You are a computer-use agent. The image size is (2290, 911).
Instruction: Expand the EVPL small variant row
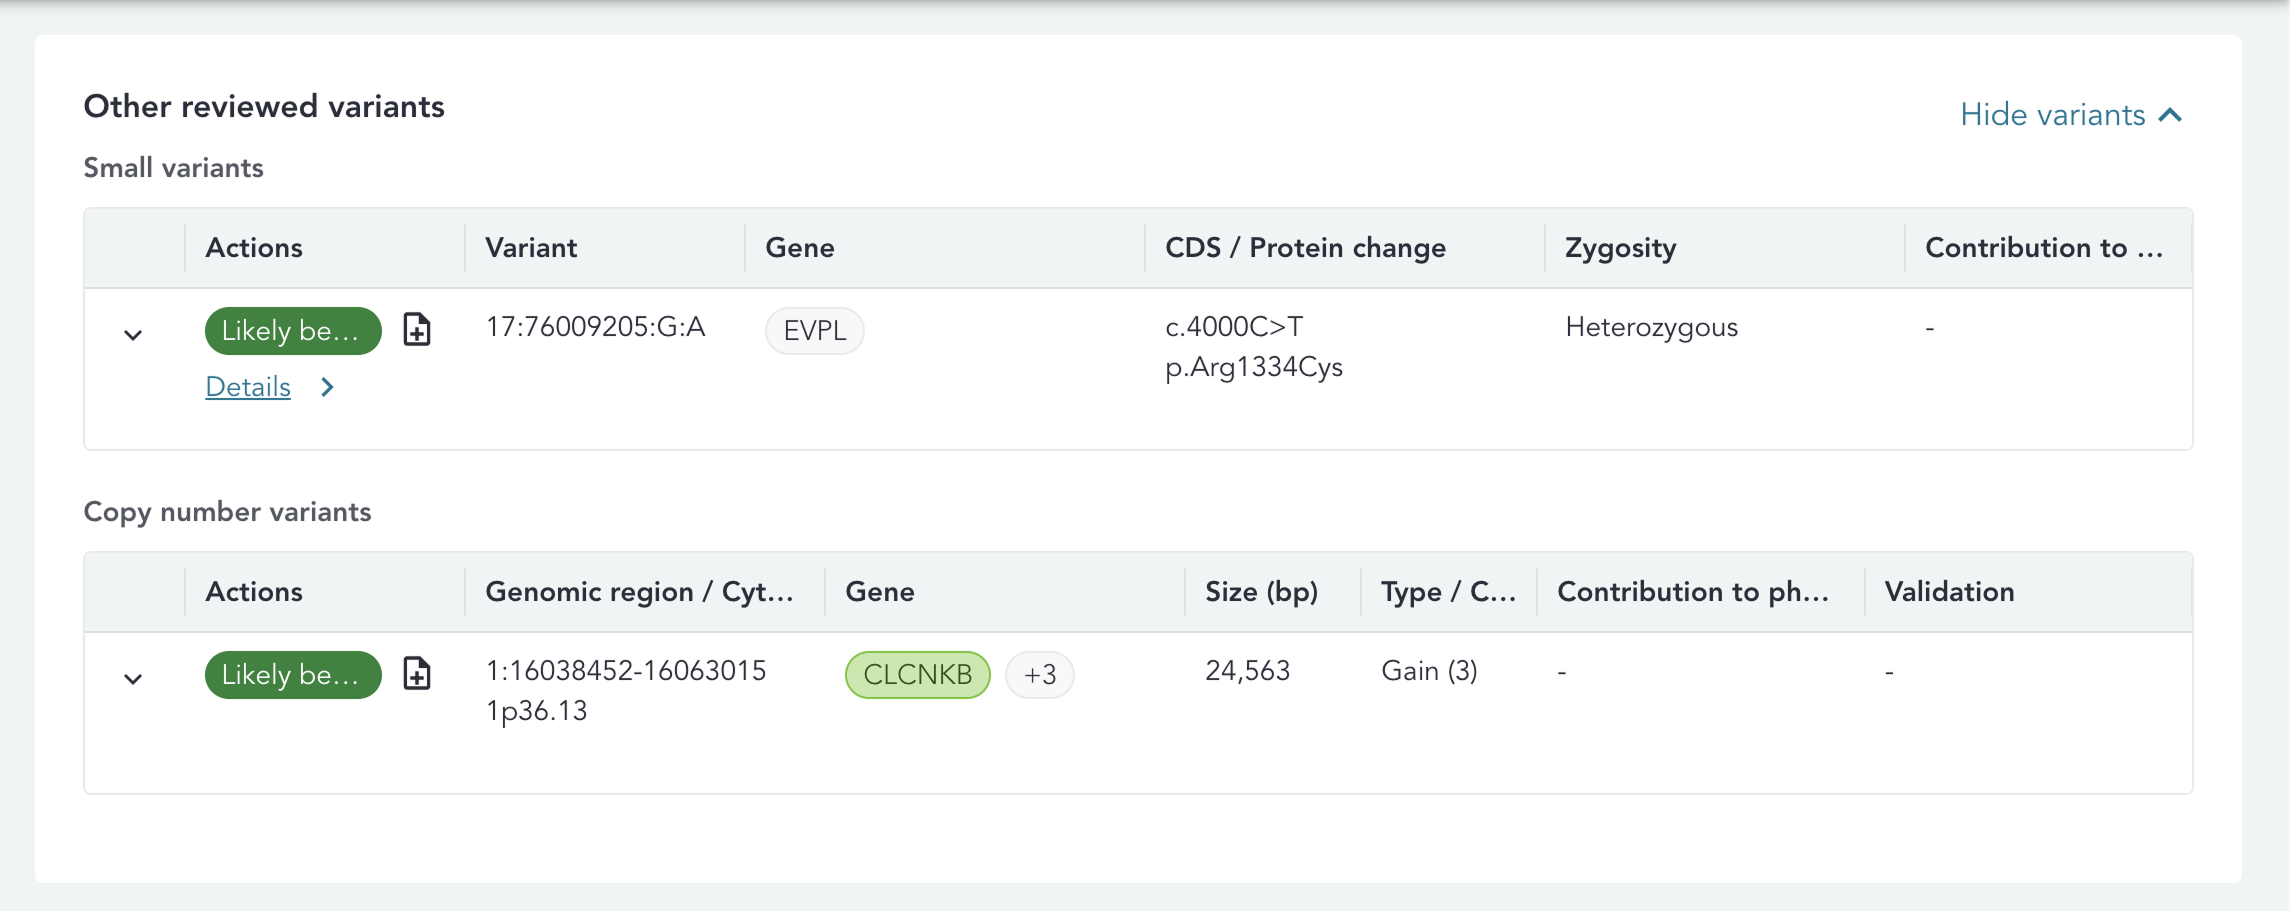tap(133, 335)
